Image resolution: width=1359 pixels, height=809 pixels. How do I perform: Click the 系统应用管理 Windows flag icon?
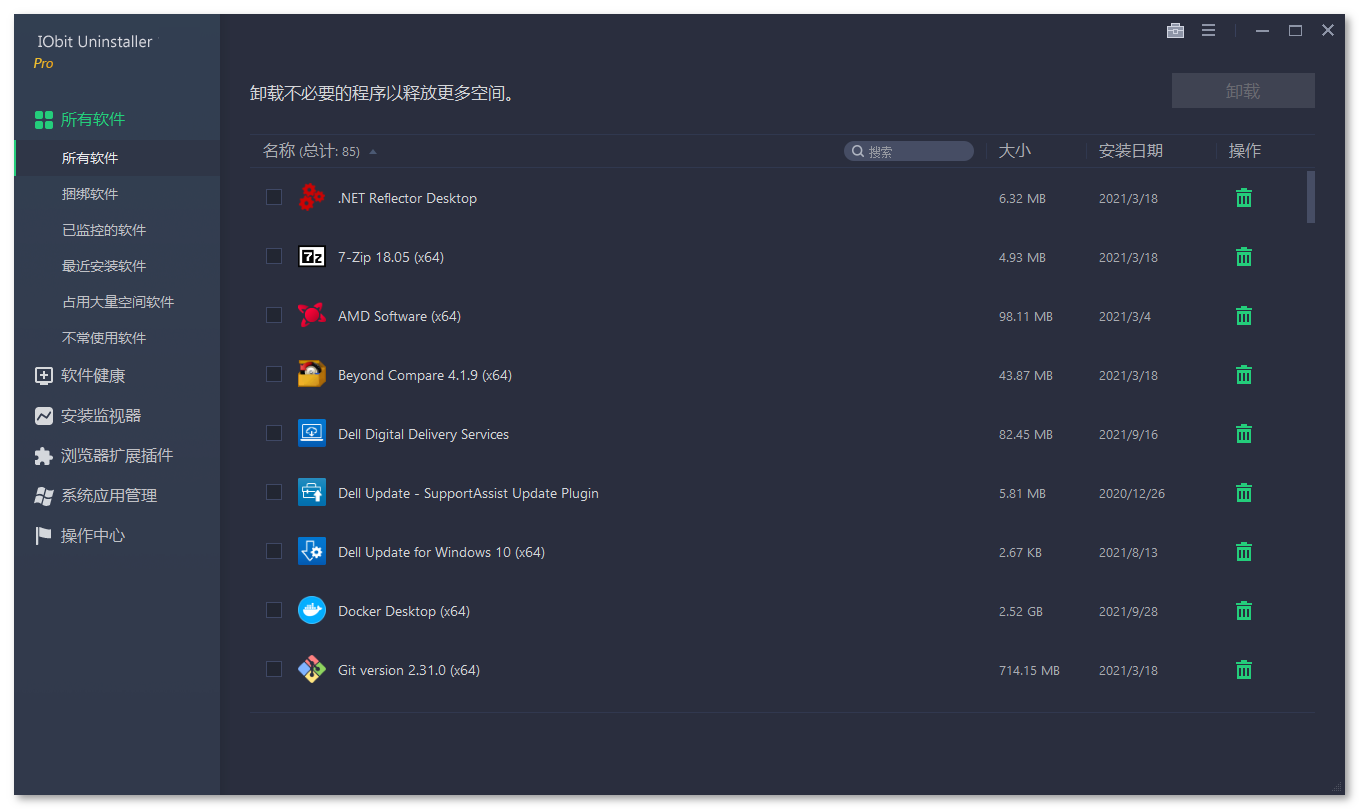[x=44, y=496]
